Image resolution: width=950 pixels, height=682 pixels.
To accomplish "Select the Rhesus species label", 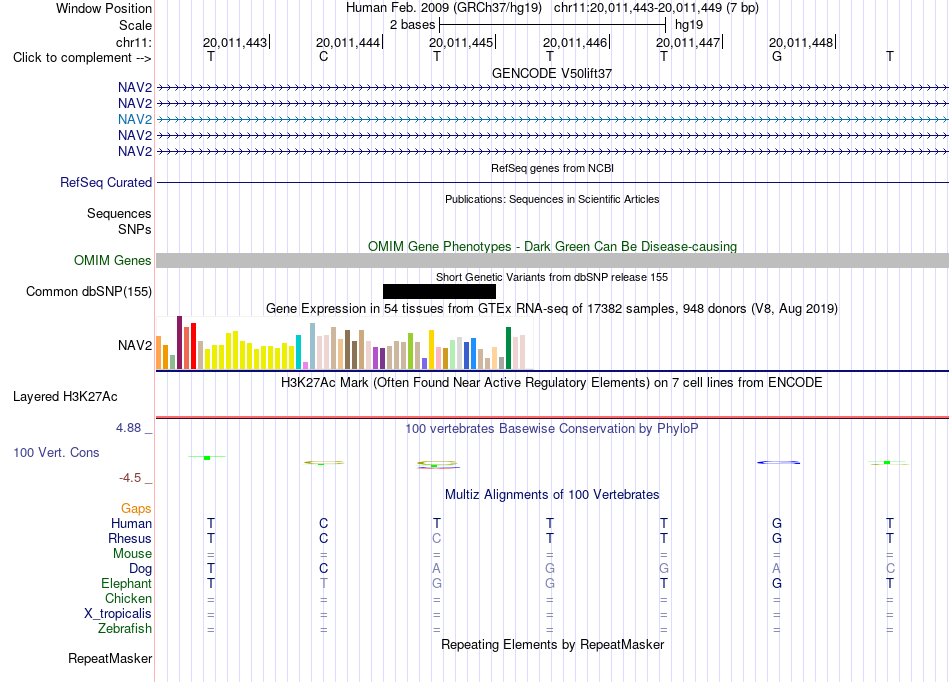I will (x=130, y=538).
